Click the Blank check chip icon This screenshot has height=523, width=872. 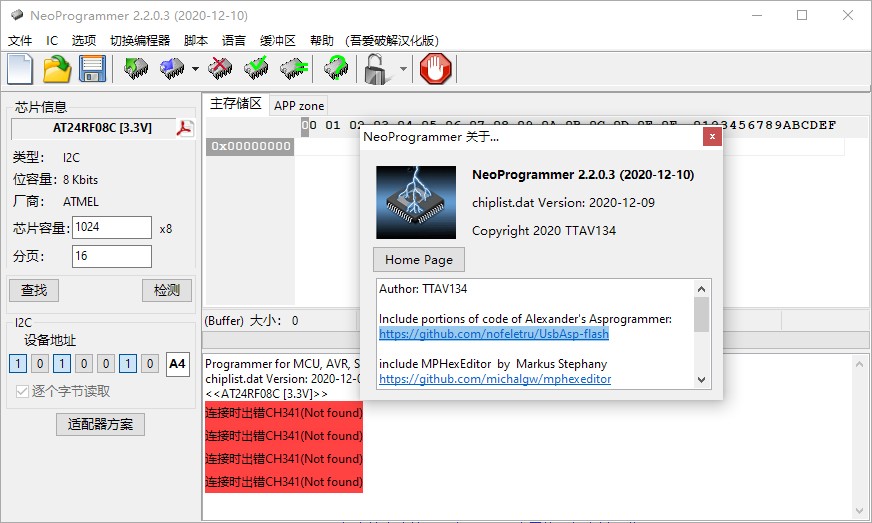[294, 68]
